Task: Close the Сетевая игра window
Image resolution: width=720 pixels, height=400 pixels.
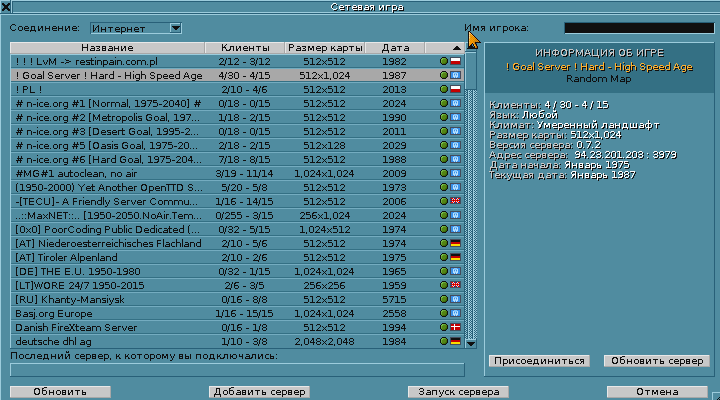Action: coord(6,6)
